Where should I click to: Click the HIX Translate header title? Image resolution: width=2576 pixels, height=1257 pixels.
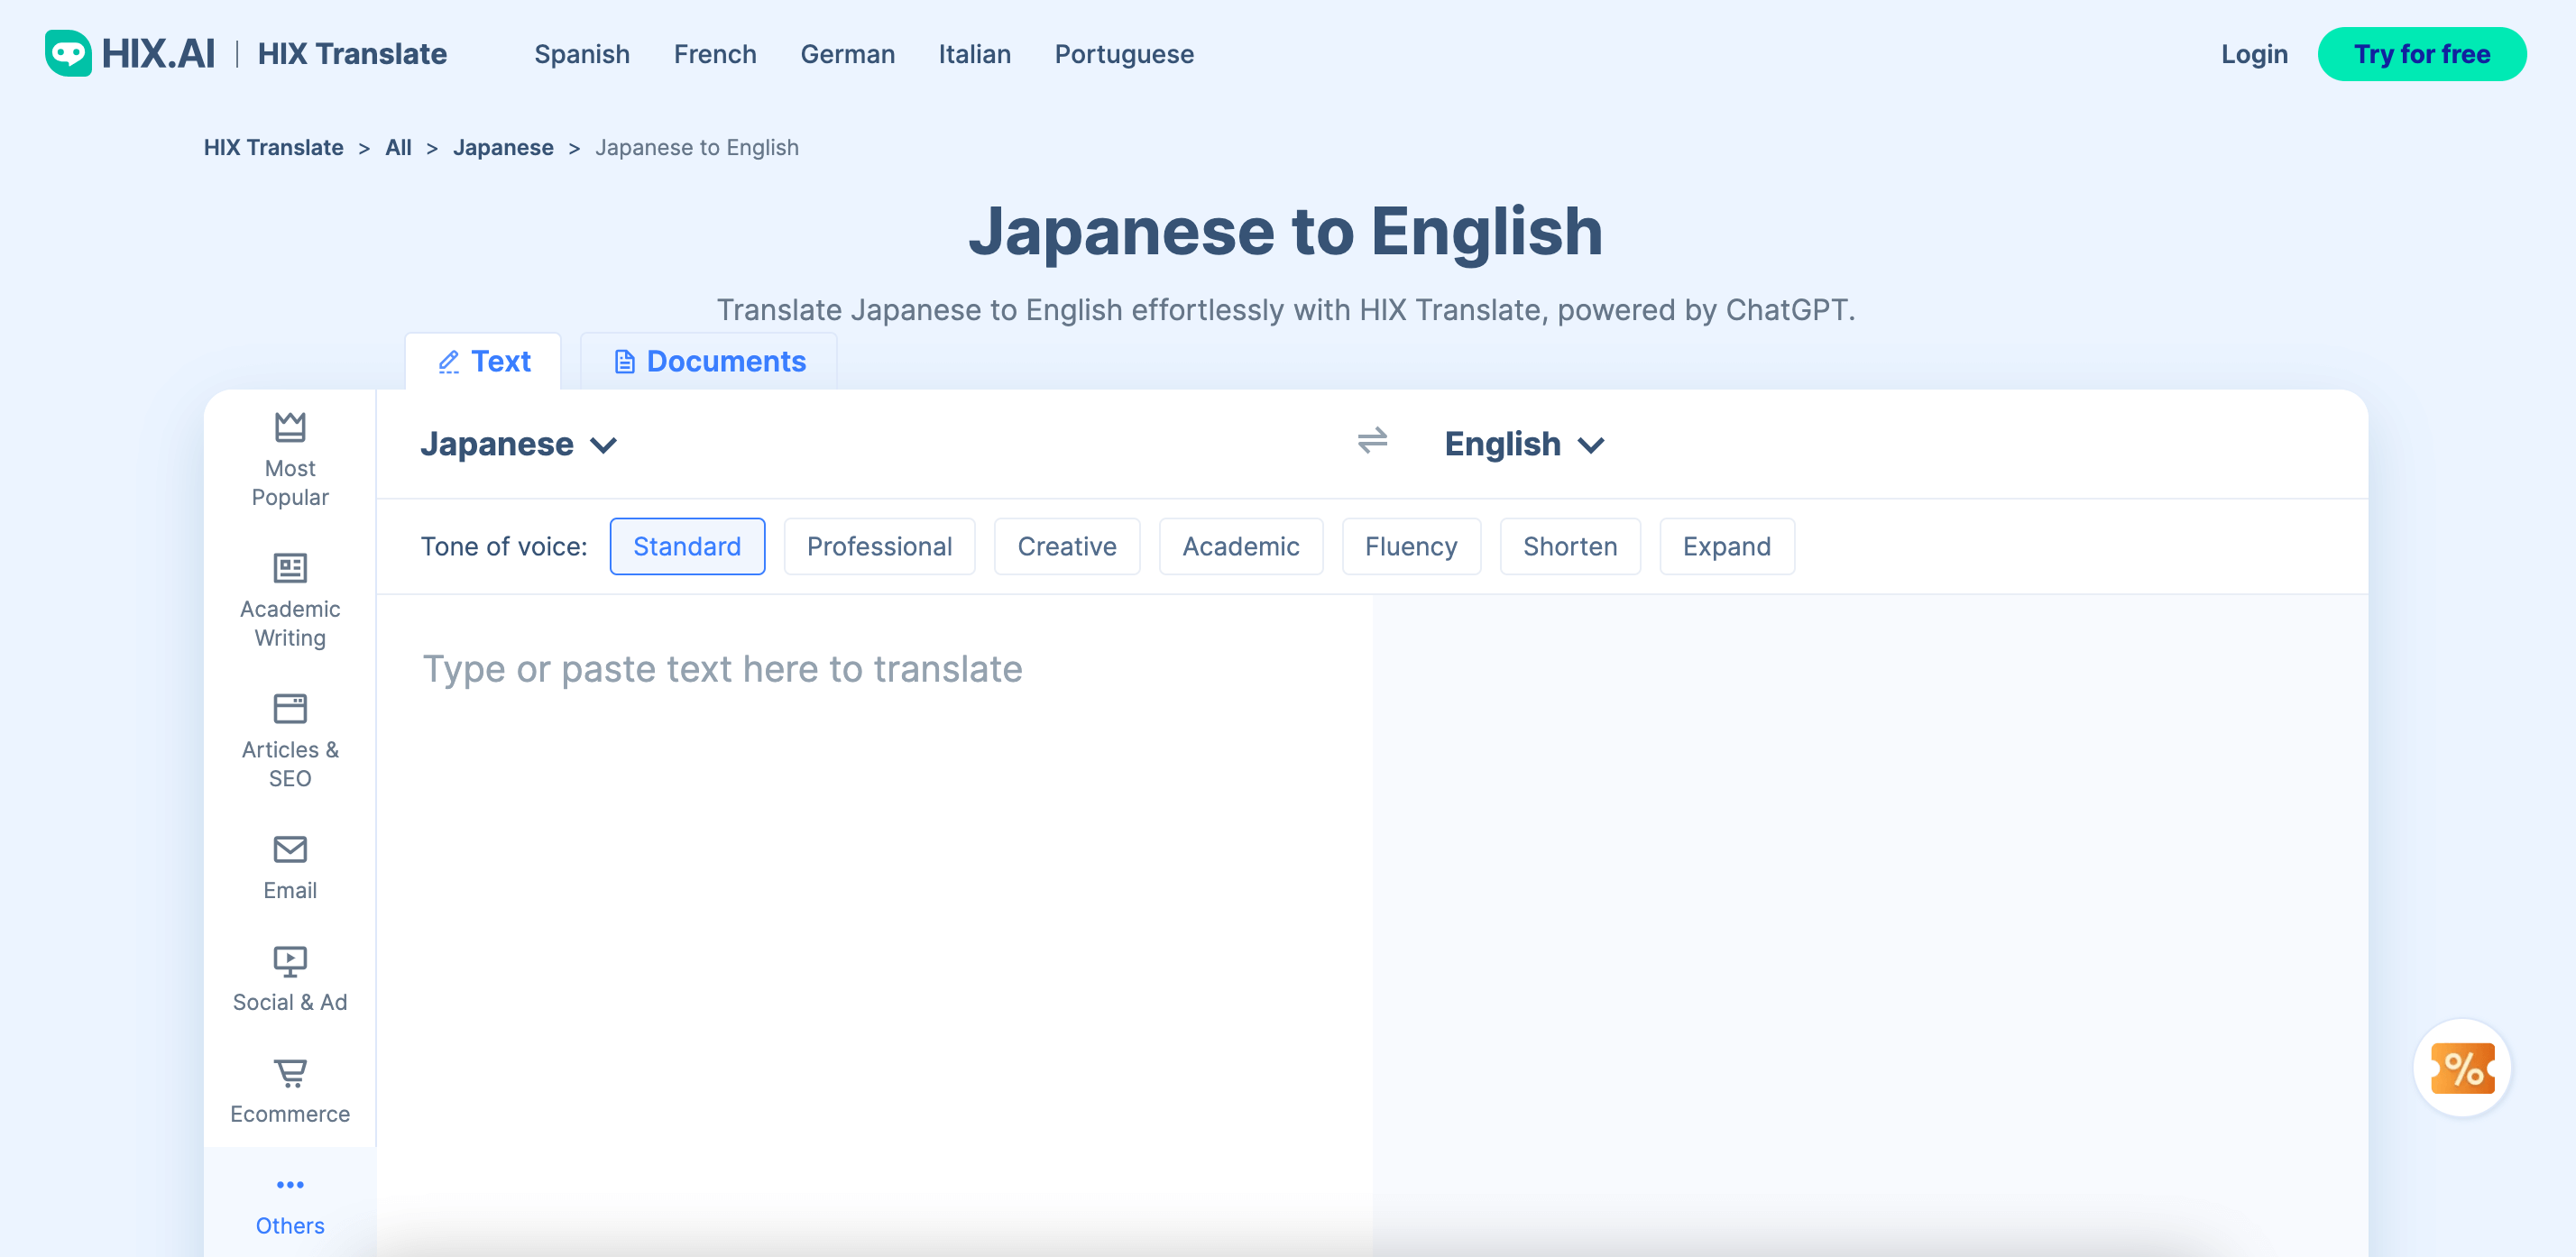point(352,54)
